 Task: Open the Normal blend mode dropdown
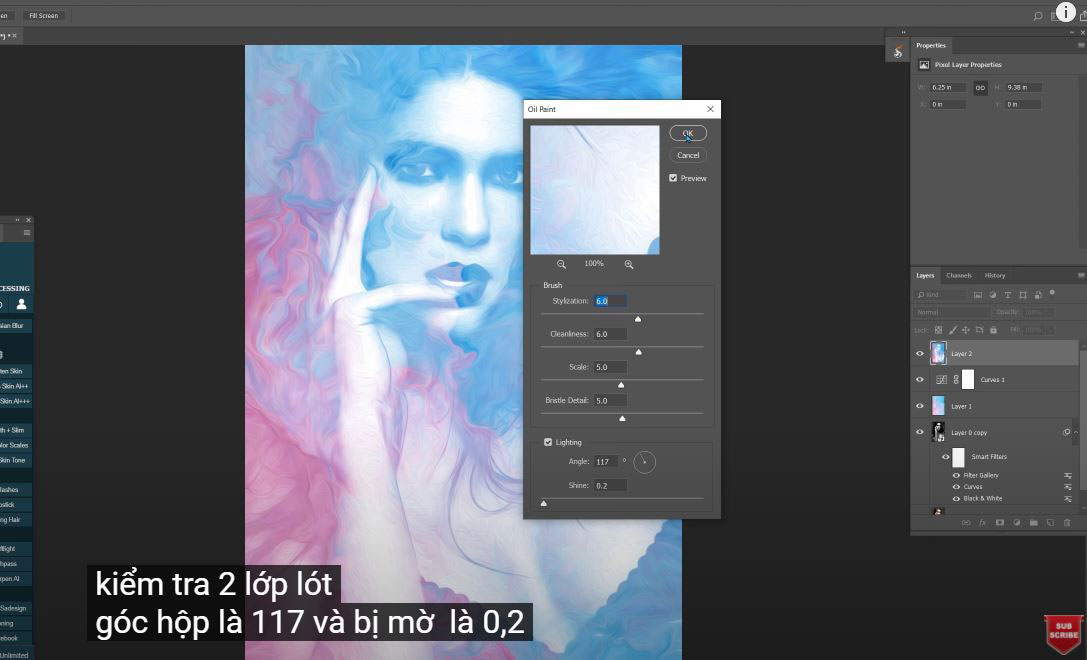(x=953, y=312)
